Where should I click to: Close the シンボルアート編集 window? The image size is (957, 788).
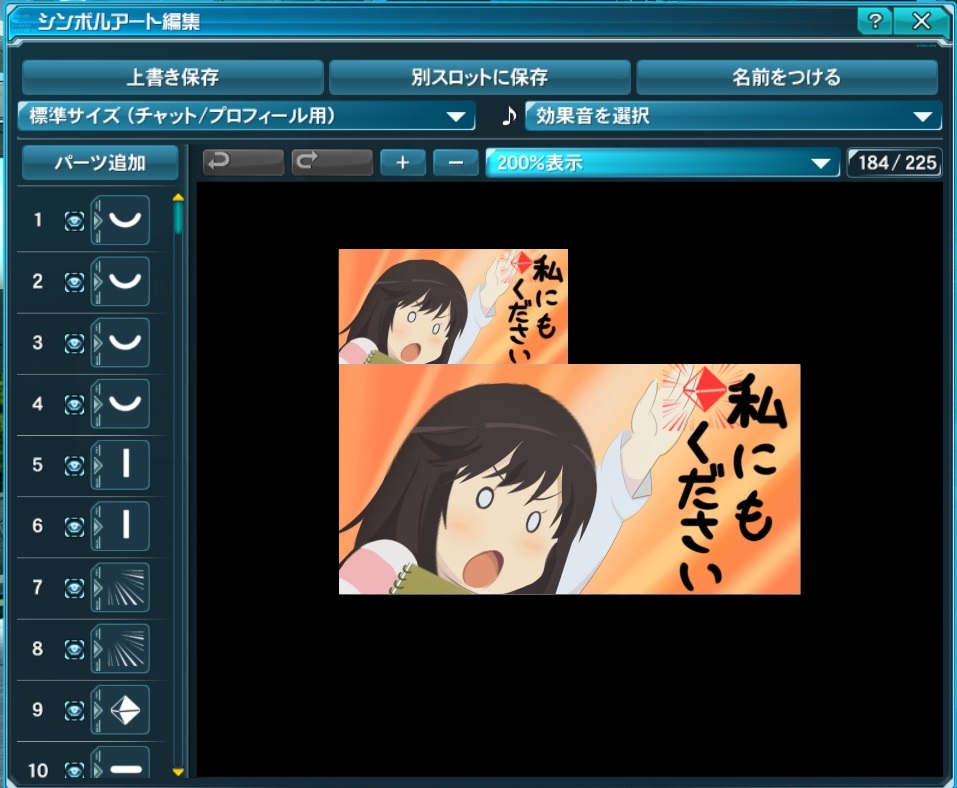coord(922,21)
